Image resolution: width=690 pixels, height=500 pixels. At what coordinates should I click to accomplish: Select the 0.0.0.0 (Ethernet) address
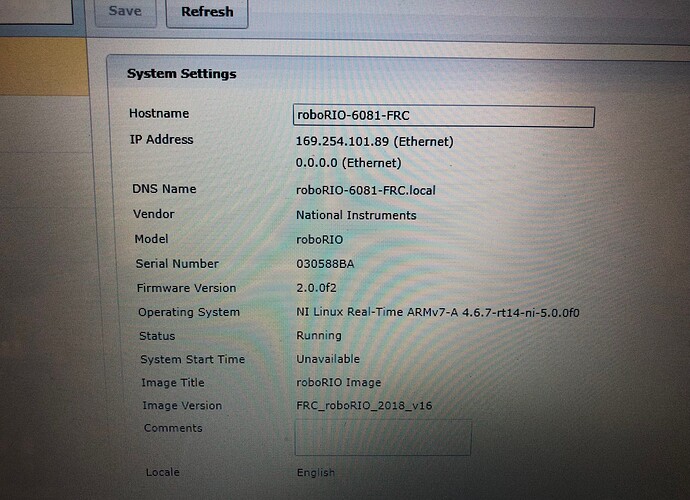pos(349,163)
